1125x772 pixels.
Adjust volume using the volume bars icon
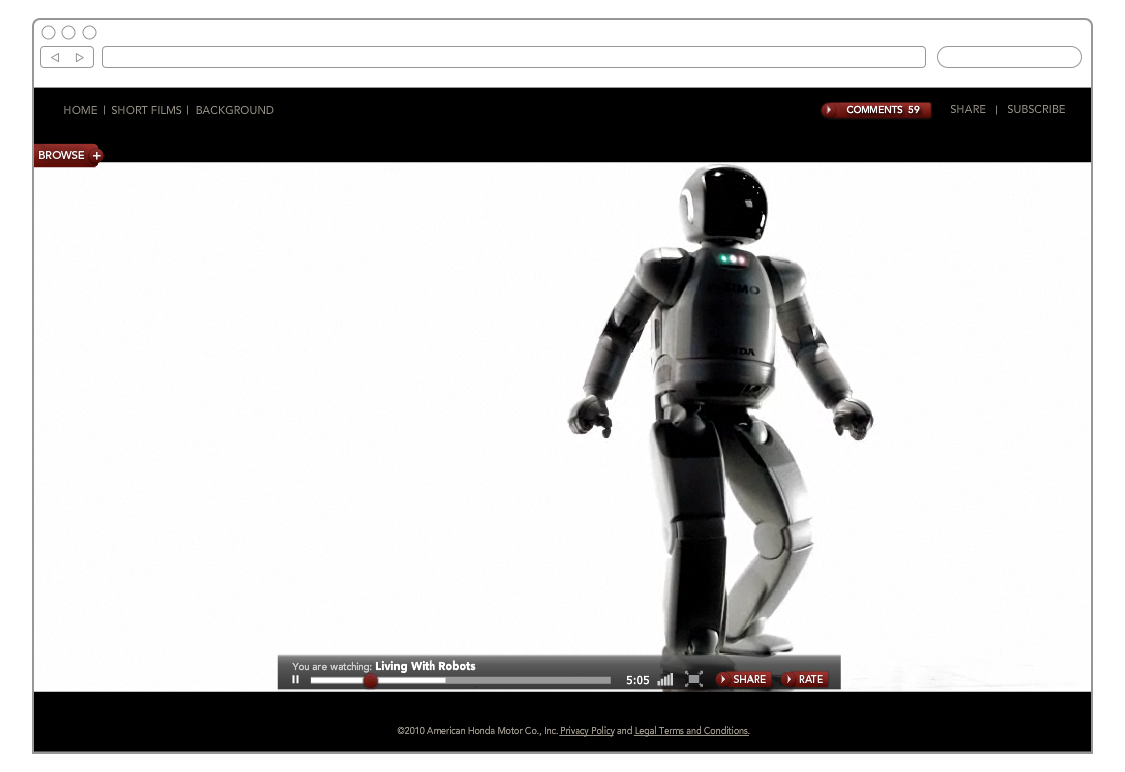click(665, 679)
